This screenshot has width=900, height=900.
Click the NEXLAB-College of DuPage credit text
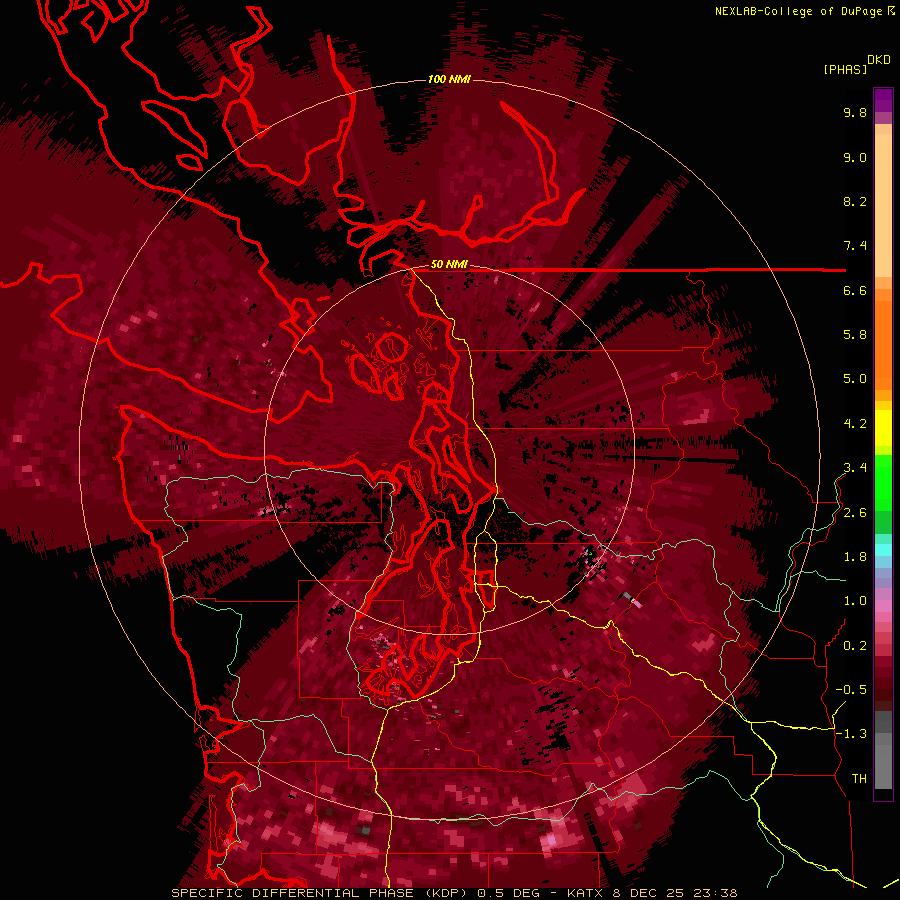798,11
